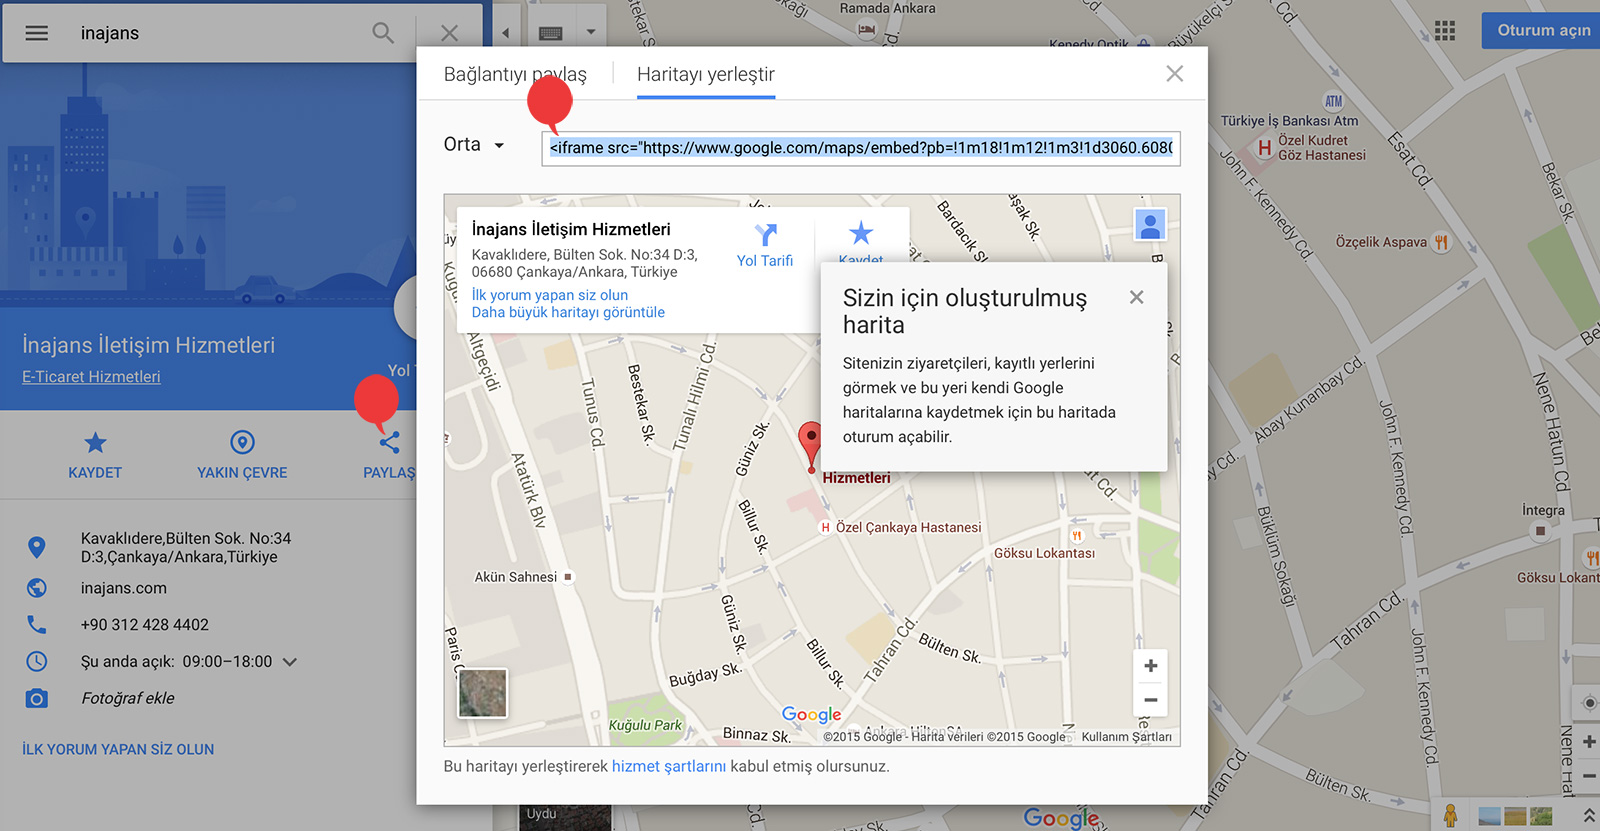
Task: Click Yol Tarifi directions icon in preview
Action: (x=765, y=235)
